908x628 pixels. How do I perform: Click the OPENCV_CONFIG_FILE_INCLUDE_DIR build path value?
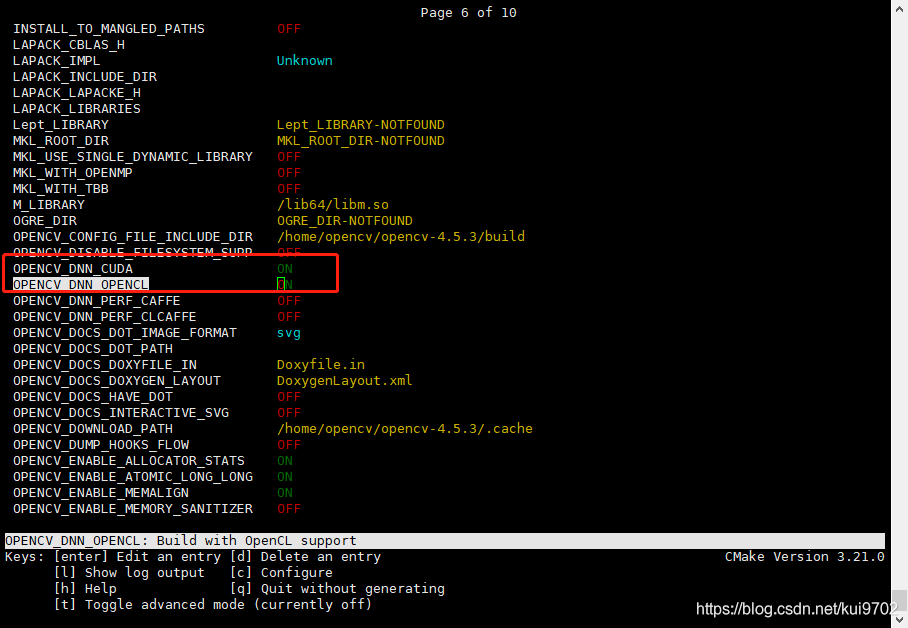(x=401, y=236)
